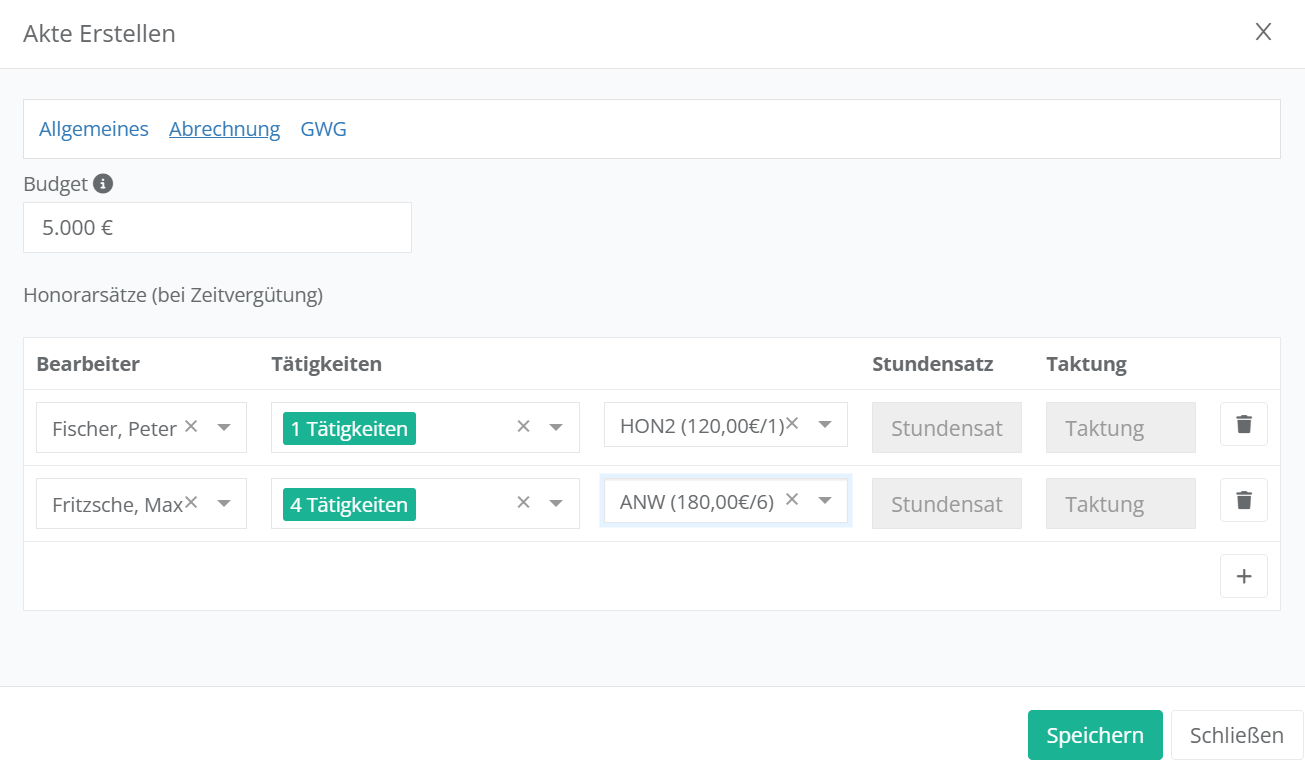Save the file with Speichern

[1094, 735]
